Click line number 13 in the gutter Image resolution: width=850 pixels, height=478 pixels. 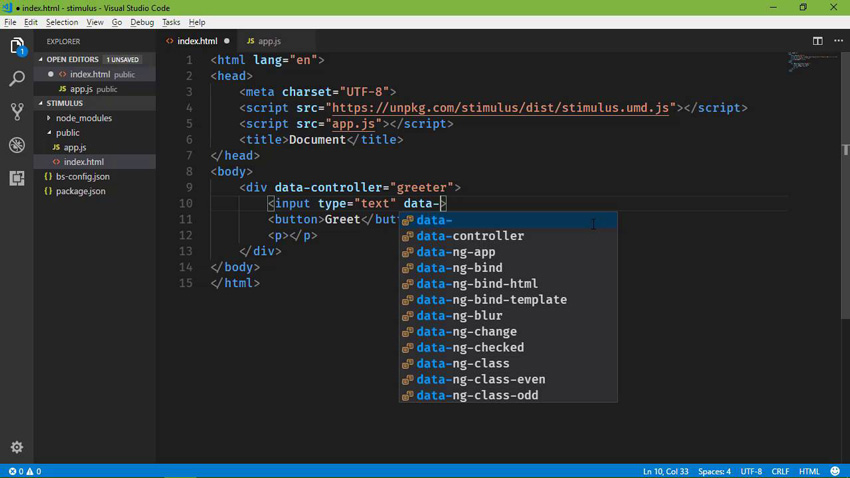pos(185,251)
